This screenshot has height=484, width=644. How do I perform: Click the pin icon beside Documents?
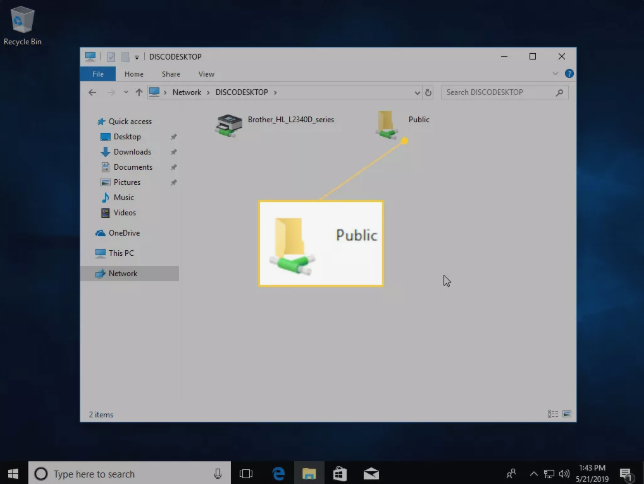pos(174,167)
